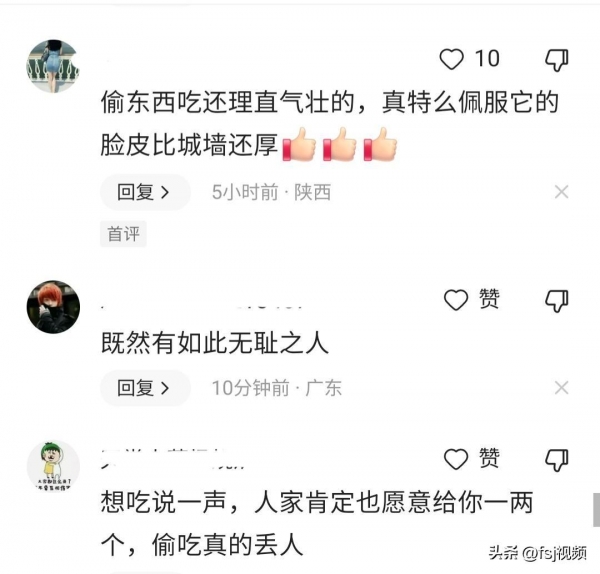
Task: Tap thumbs-down on the 无耻之人 comment
Action: tap(557, 301)
